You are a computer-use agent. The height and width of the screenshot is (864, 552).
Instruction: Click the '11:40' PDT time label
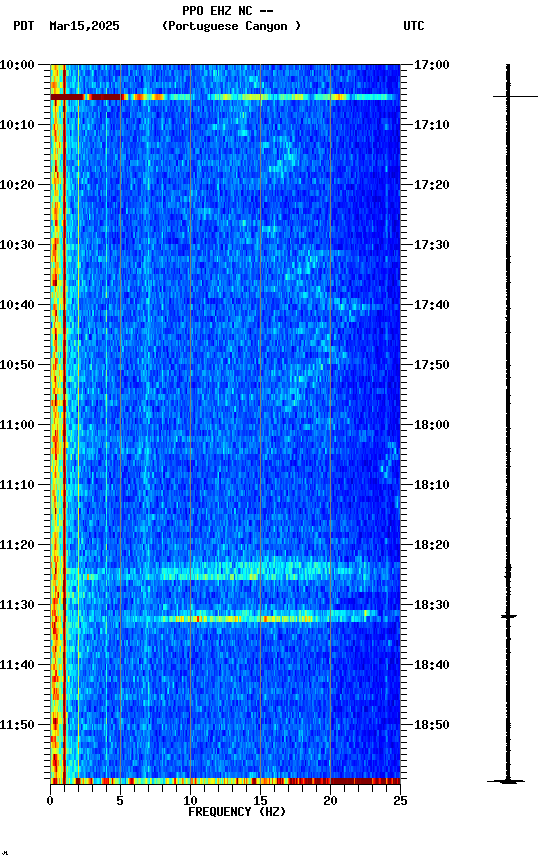(x=17, y=665)
